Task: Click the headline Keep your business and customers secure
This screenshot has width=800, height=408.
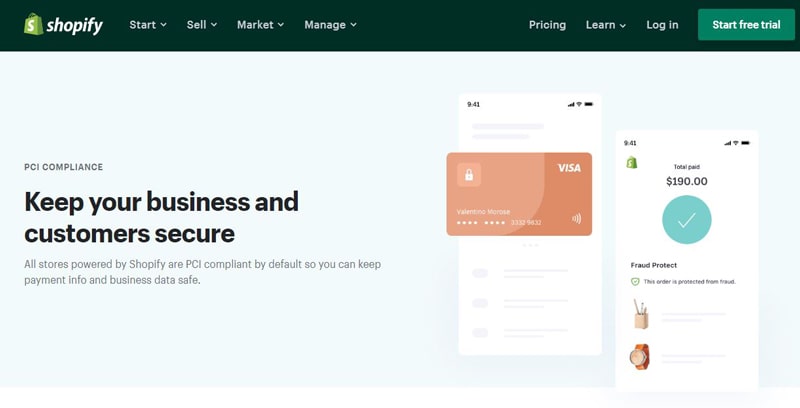Action: 161,217
